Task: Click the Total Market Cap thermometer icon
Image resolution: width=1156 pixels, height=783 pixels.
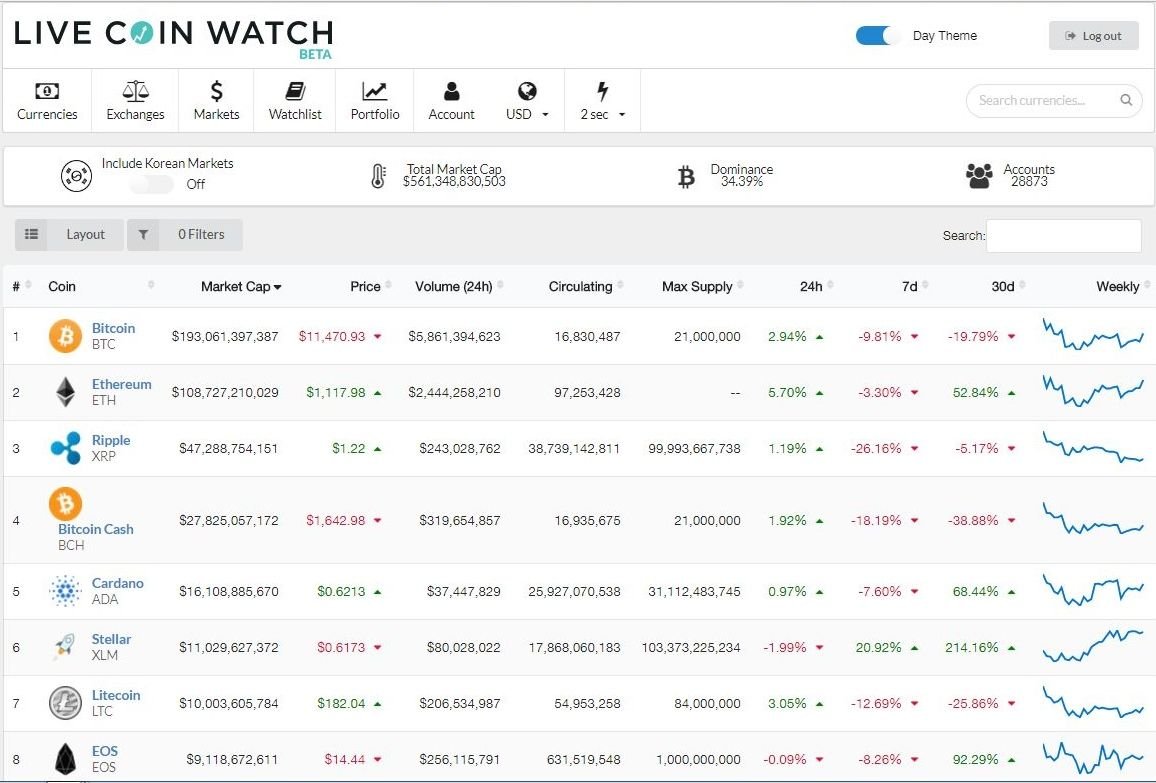Action: [x=377, y=176]
